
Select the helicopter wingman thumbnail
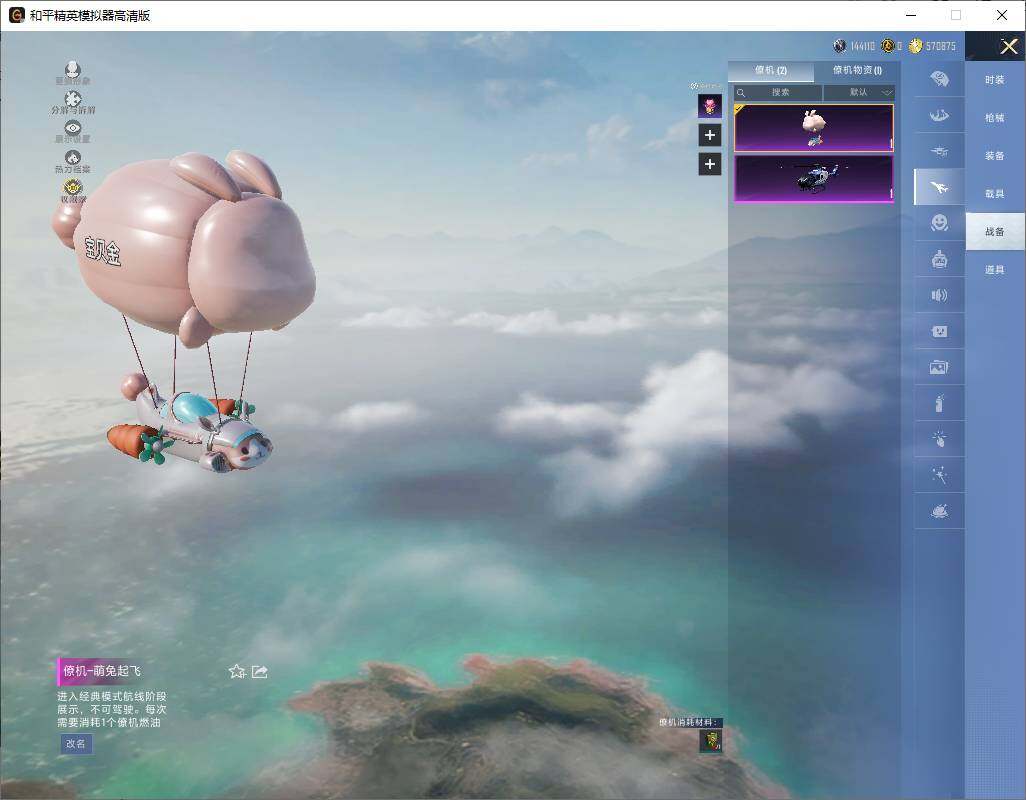813,179
